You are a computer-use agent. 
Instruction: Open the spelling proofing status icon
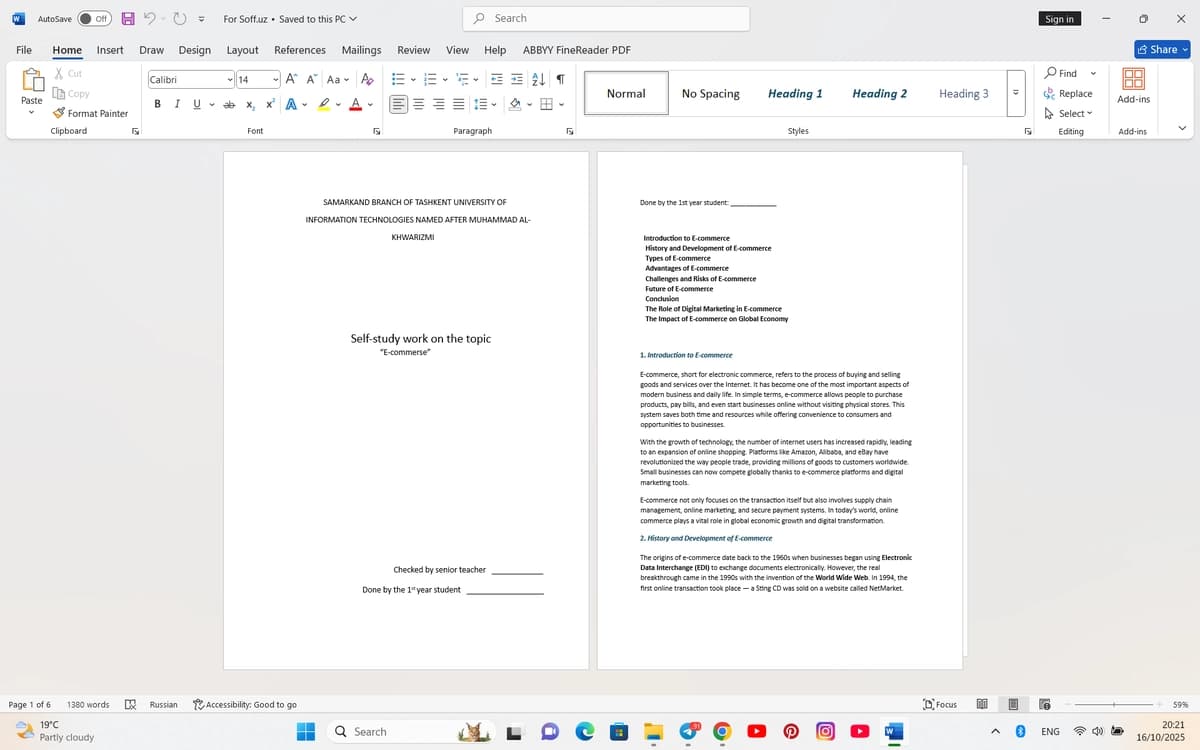(x=130, y=705)
